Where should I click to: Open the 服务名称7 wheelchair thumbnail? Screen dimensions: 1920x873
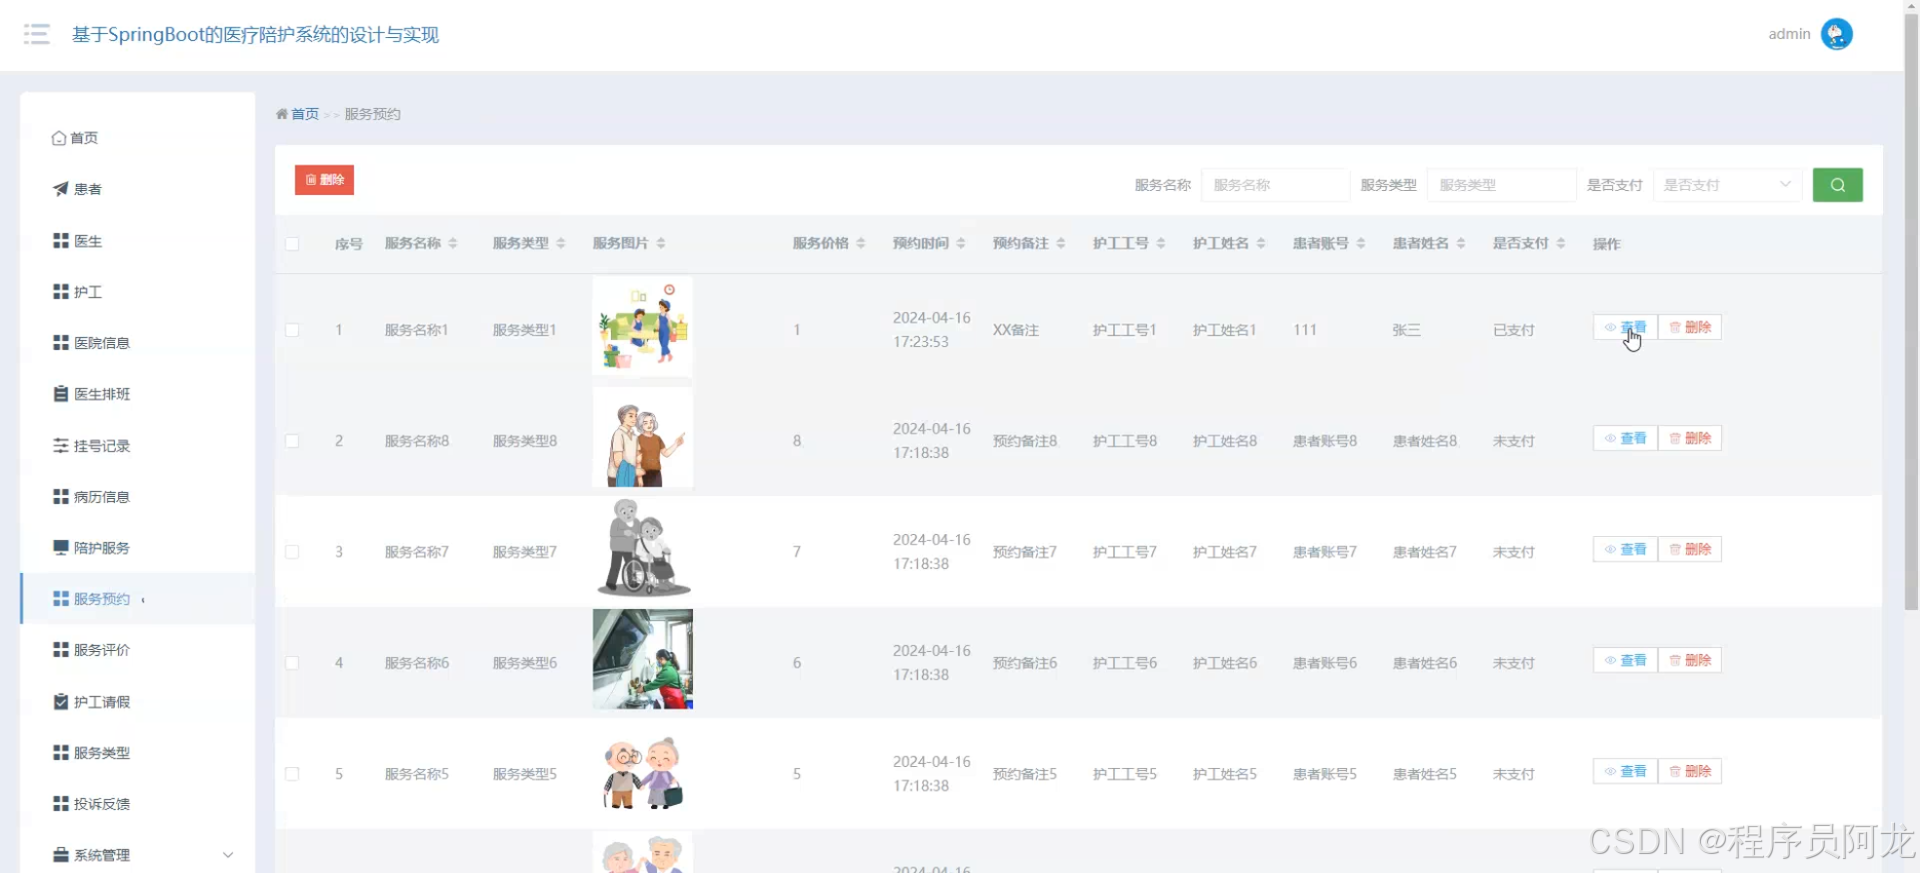(642, 548)
